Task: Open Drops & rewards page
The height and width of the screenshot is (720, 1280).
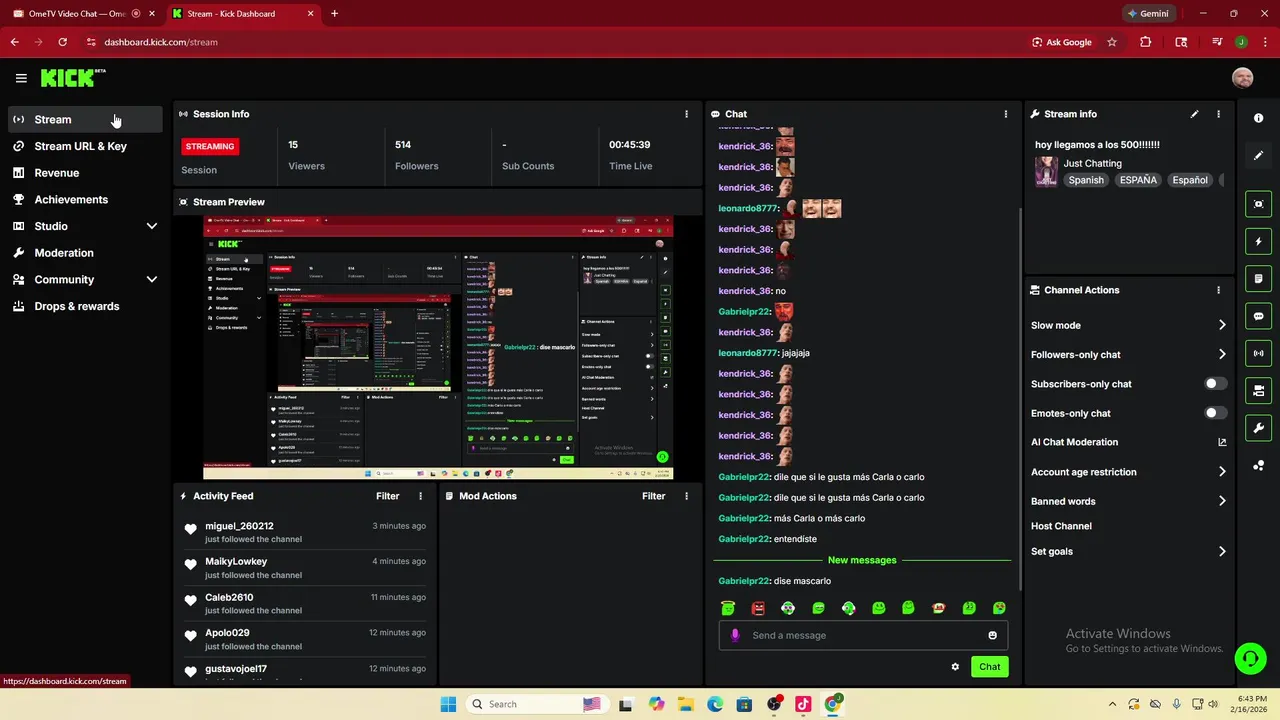Action: pos(85,306)
